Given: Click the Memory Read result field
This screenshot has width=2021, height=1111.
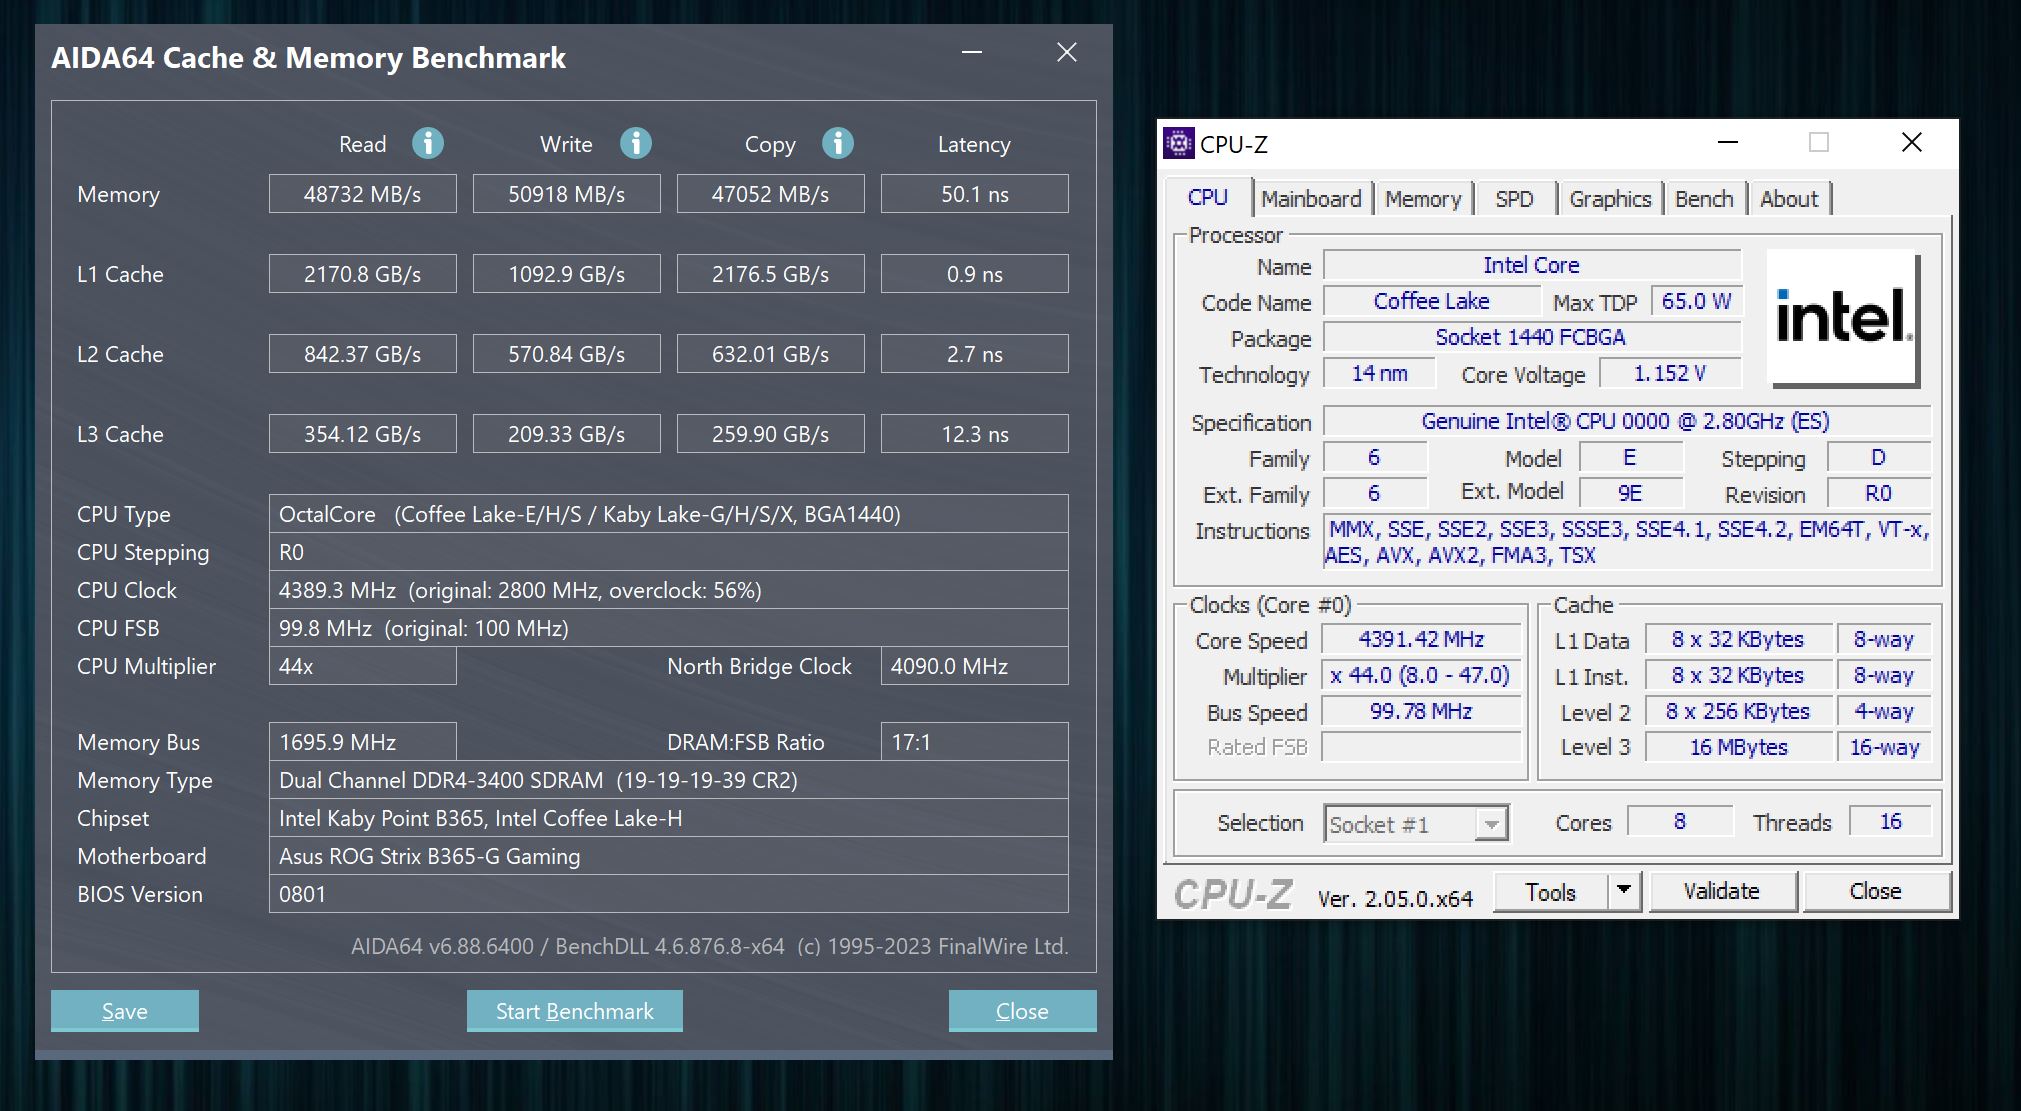Looking at the screenshot, I should (x=362, y=194).
